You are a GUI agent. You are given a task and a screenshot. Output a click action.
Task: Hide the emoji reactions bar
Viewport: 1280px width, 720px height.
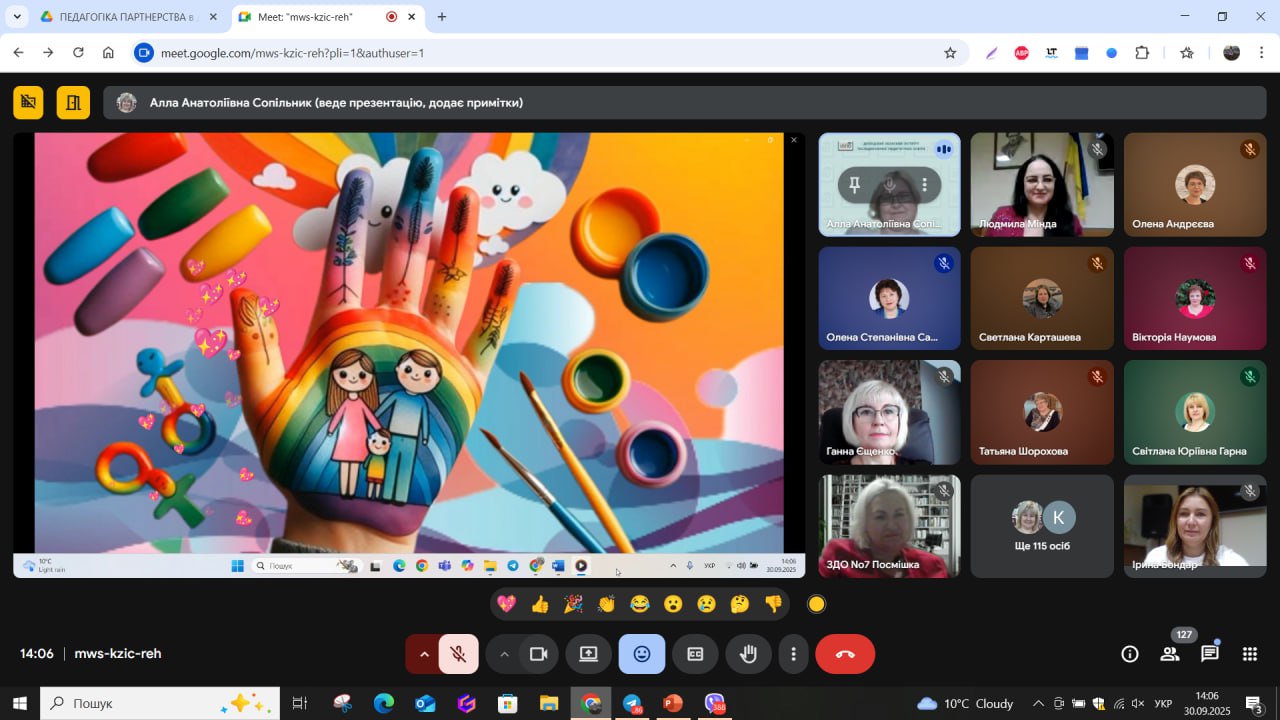point(642,654)
